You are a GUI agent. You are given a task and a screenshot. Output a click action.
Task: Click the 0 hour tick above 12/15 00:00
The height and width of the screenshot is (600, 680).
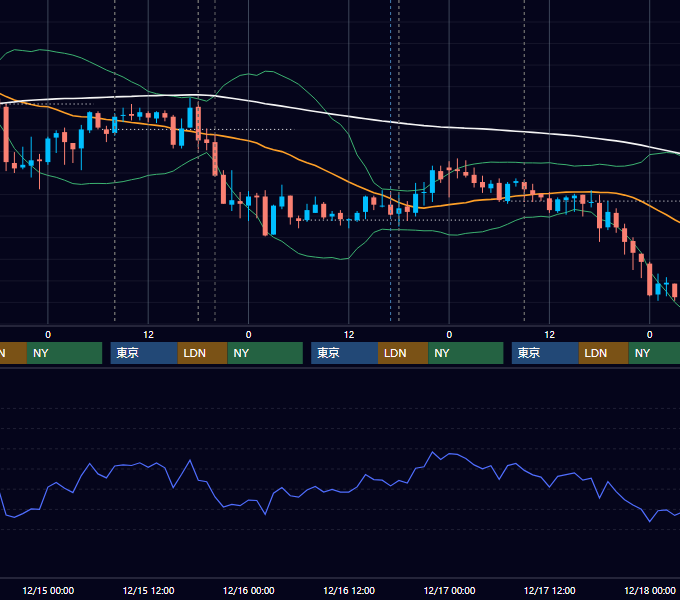click(x=48, y=335)
